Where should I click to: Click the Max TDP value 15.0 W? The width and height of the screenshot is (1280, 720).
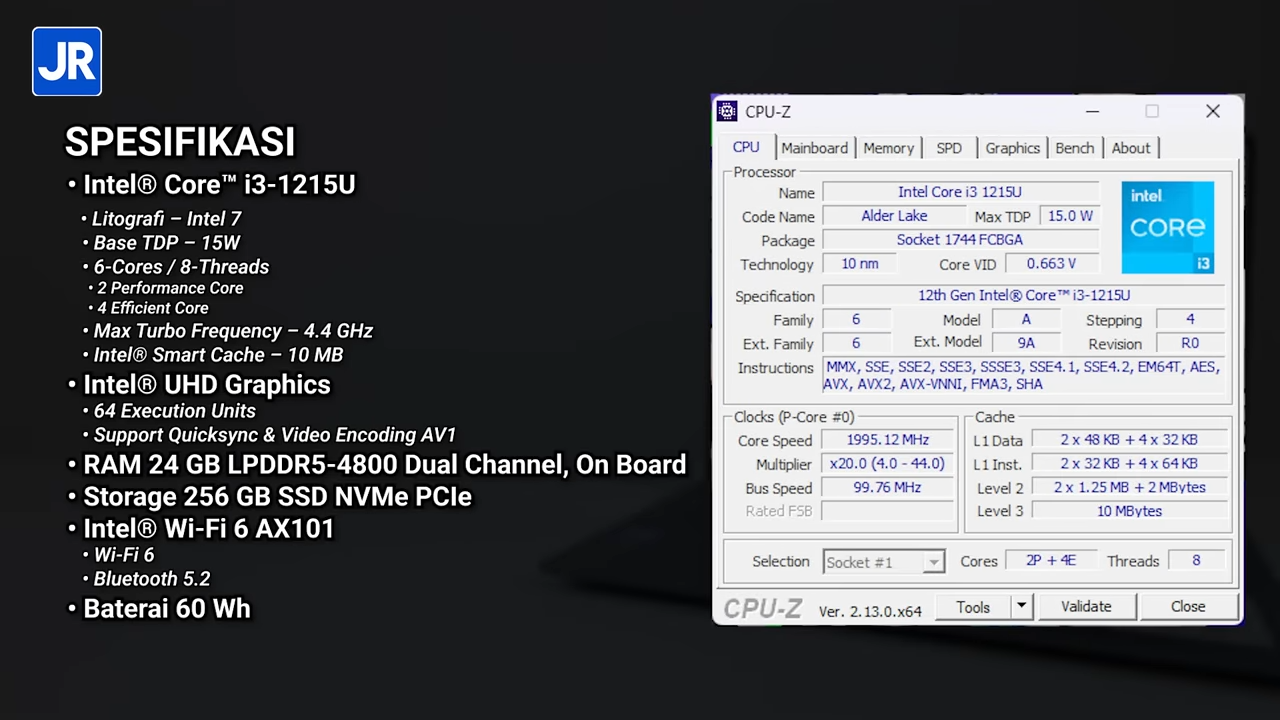click(1069, 216)
